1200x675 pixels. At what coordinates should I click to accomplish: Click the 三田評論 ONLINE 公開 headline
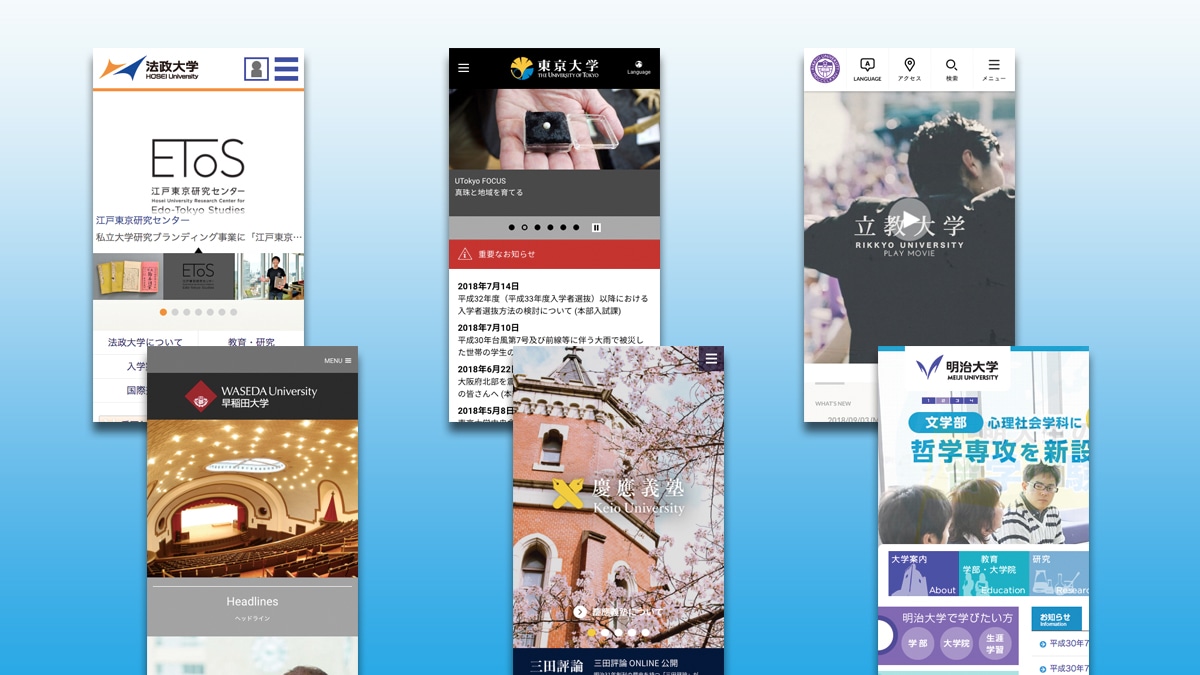(636, 662)
